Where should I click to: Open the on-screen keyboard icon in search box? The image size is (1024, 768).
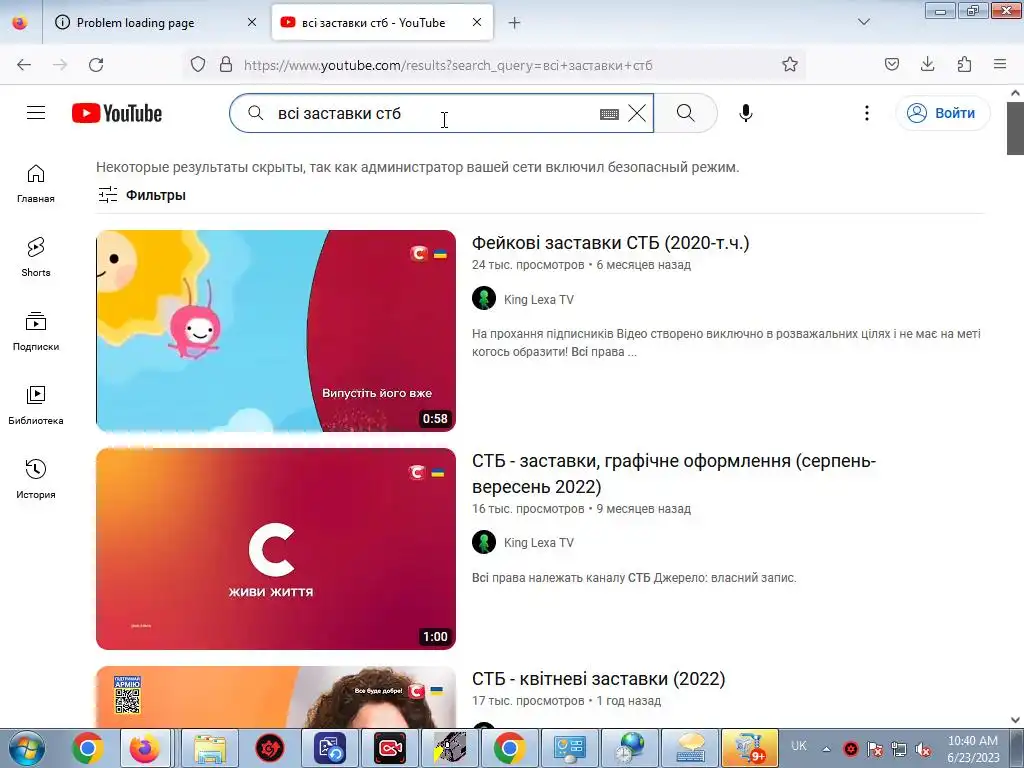[609, 114]
